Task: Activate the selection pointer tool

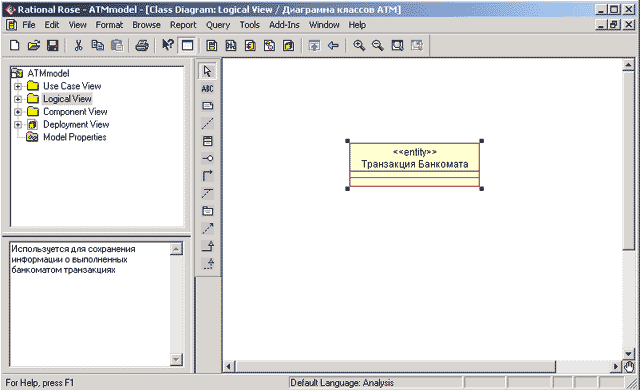Action: pos(207,71)
